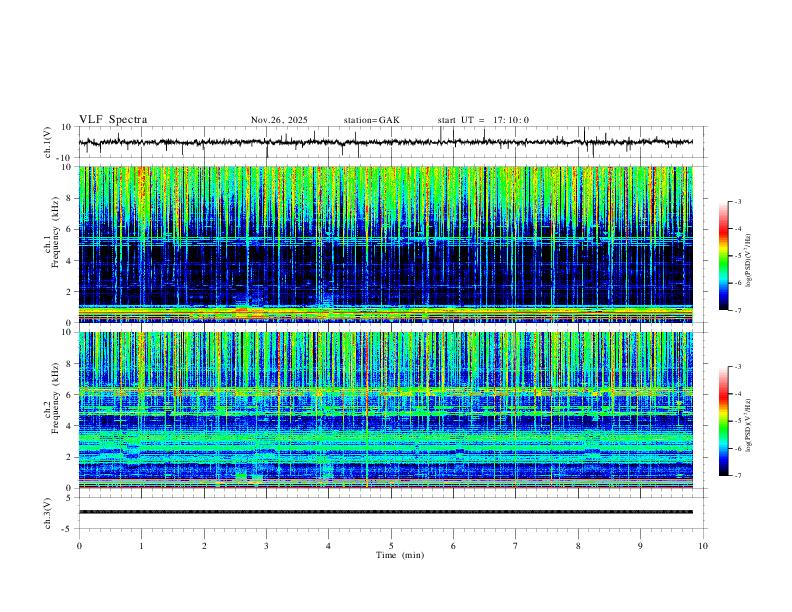792x612 pixels.
Task: Click the time axis tick label "7"
Action: tap(516, 546)
